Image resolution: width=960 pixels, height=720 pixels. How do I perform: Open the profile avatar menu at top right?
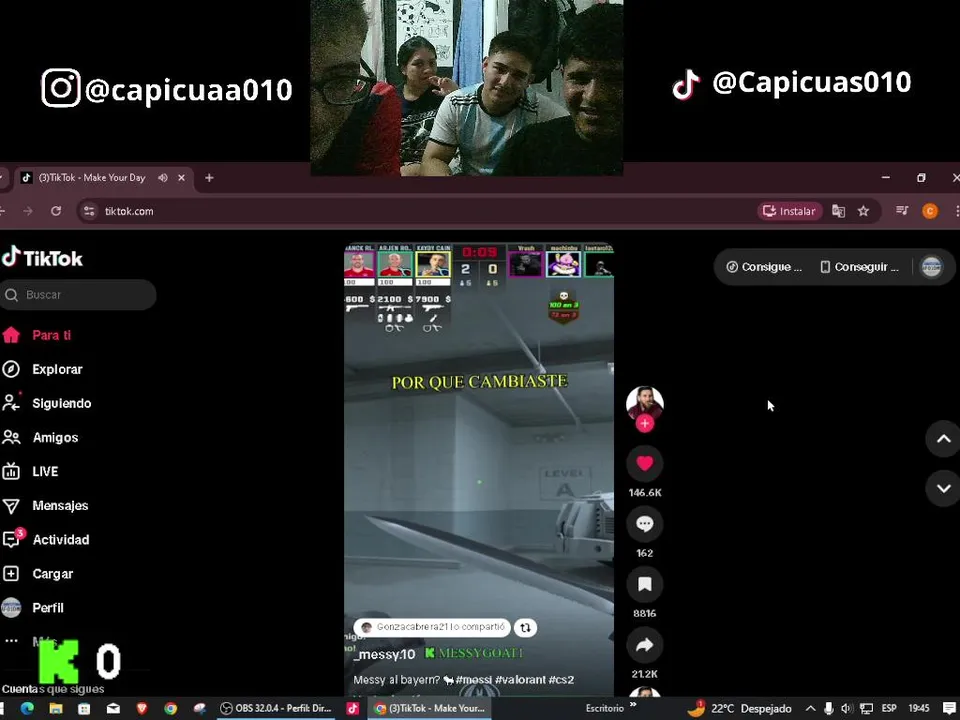pyautogui.click(x=931, y=267)
